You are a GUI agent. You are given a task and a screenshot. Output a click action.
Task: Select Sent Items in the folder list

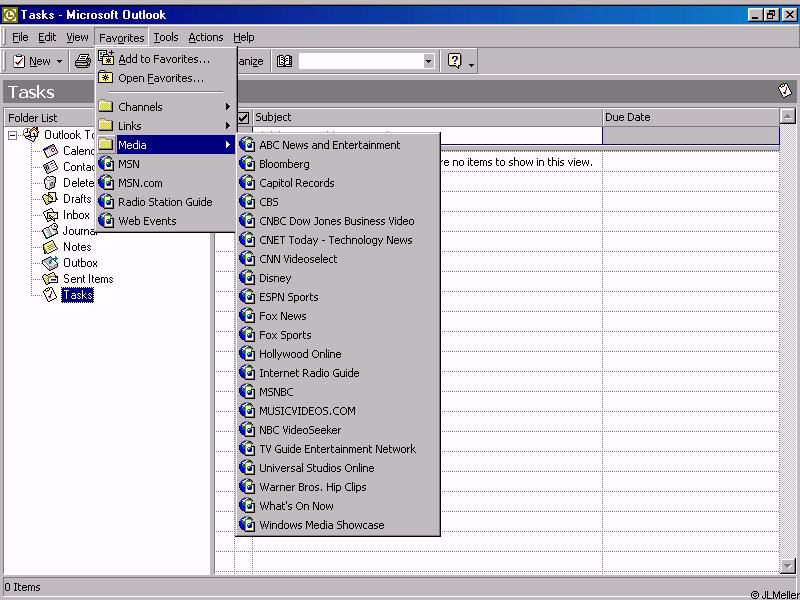click(88, 279)
